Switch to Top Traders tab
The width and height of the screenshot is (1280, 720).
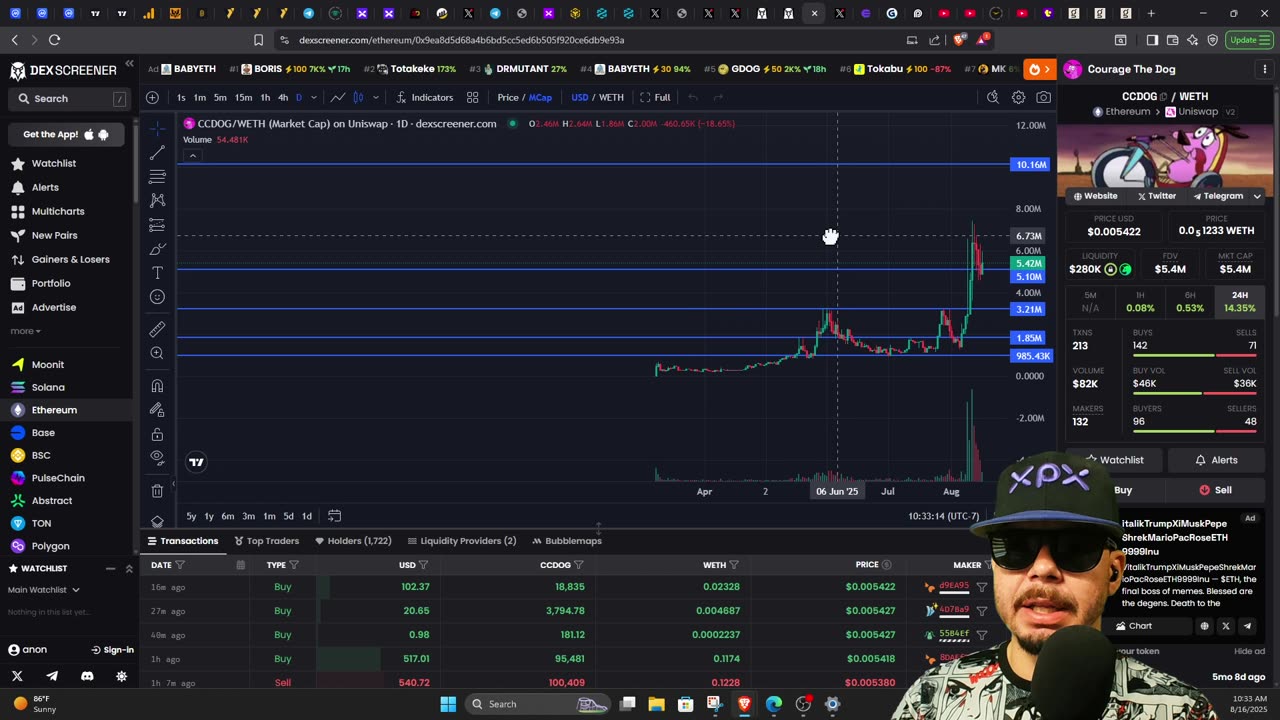[x=266, y=541]
